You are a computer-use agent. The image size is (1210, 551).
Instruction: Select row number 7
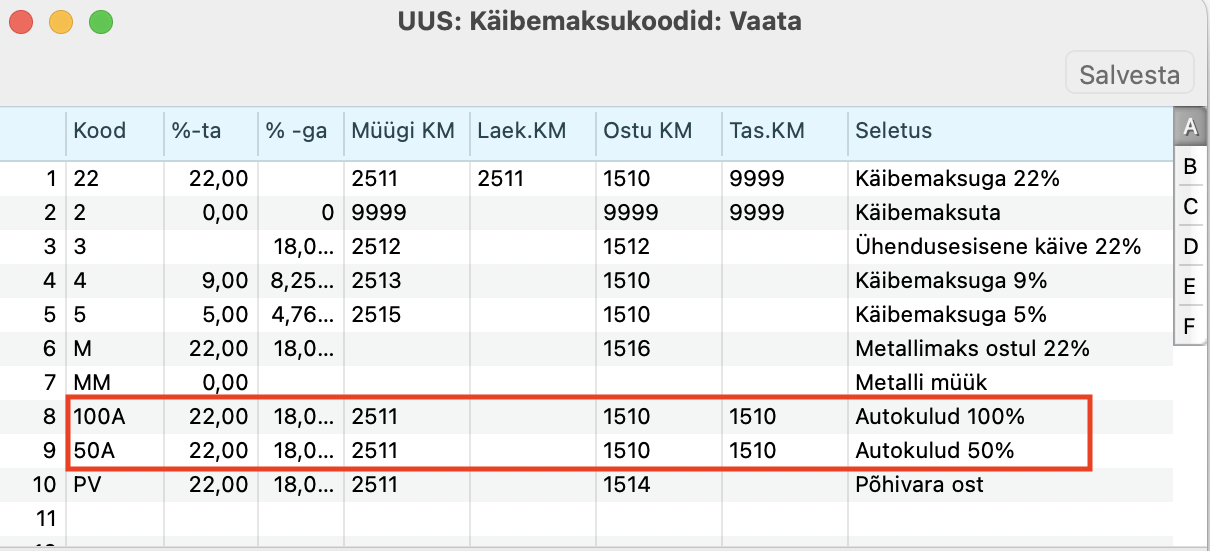[x=33, y=383]
